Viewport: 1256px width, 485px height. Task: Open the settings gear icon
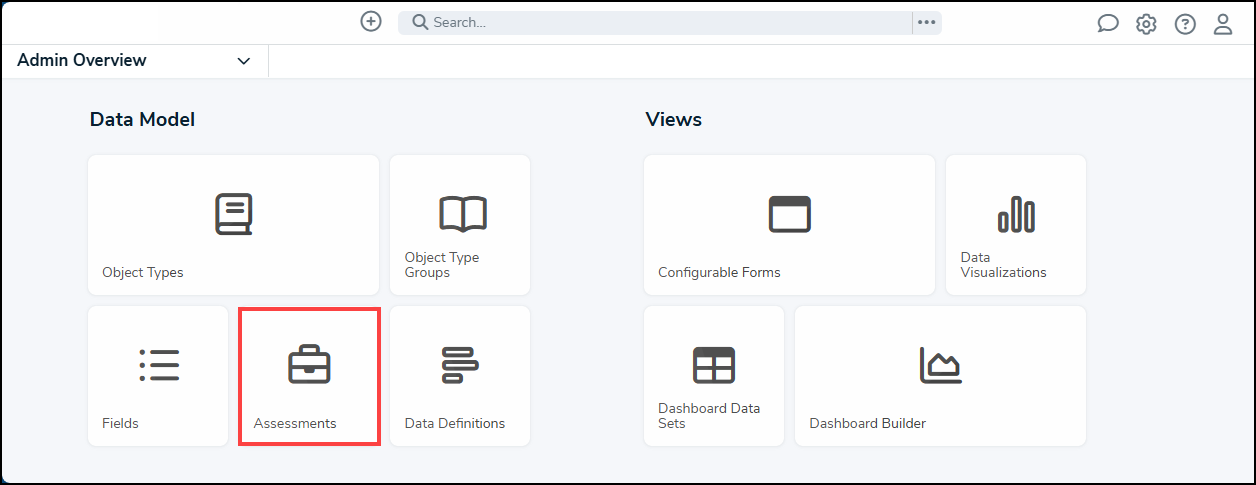[1146, 24]
